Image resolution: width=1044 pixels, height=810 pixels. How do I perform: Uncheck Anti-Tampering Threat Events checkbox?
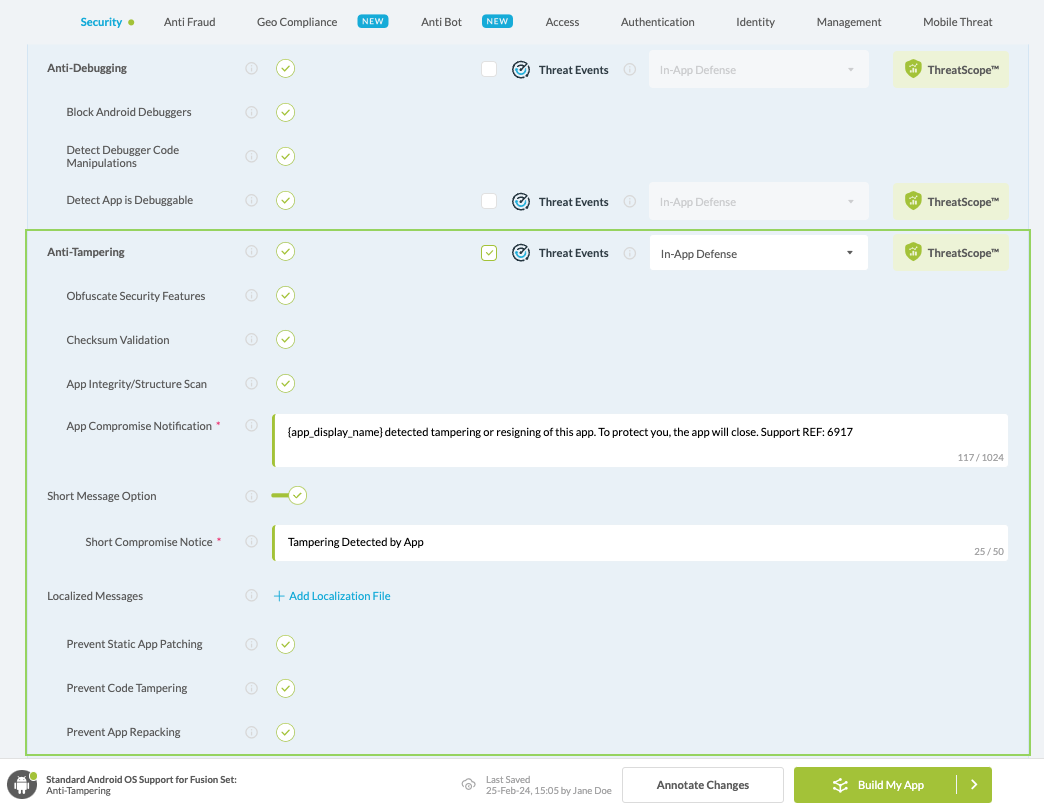coord(489,253)
